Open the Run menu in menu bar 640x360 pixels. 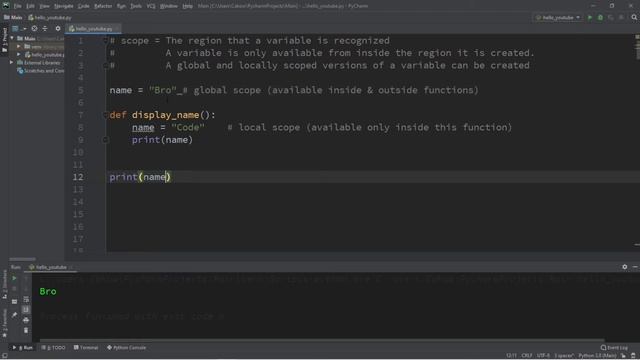point(121,6)
